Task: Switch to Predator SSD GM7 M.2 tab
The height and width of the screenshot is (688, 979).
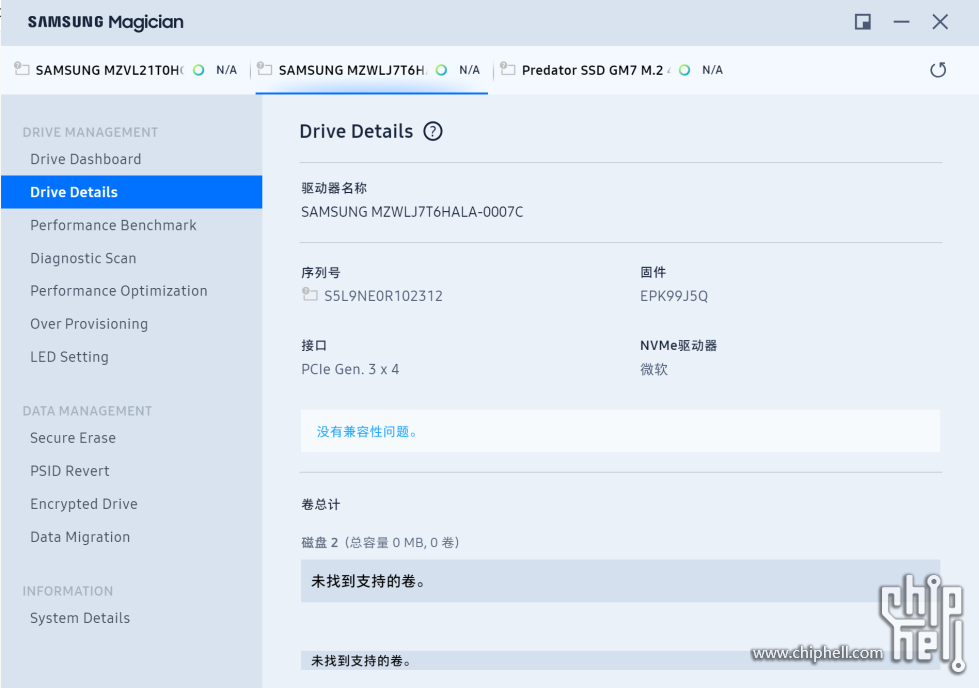Action: tap(615, 70)
